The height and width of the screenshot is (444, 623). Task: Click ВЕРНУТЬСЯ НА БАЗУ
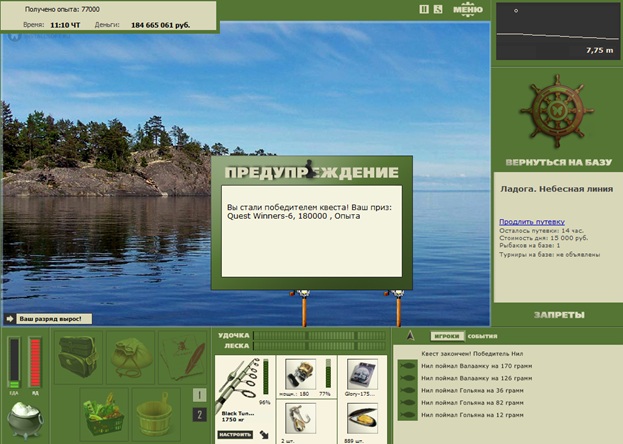pyautogui.click(x=559, y=162)
